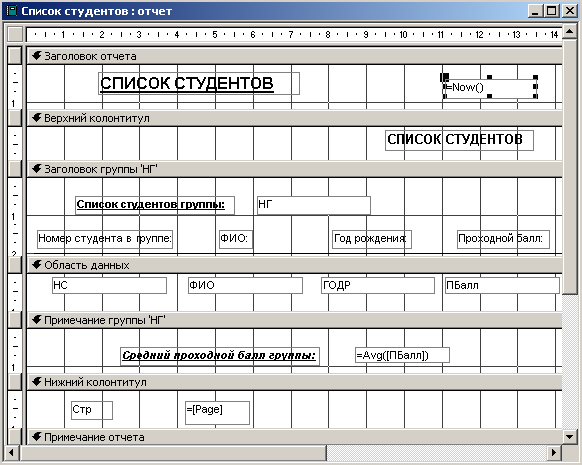Click the section selector left of 'Верхний колонтитул'
Viewport: 582px width, 465px height.
[x=15, y=118]
